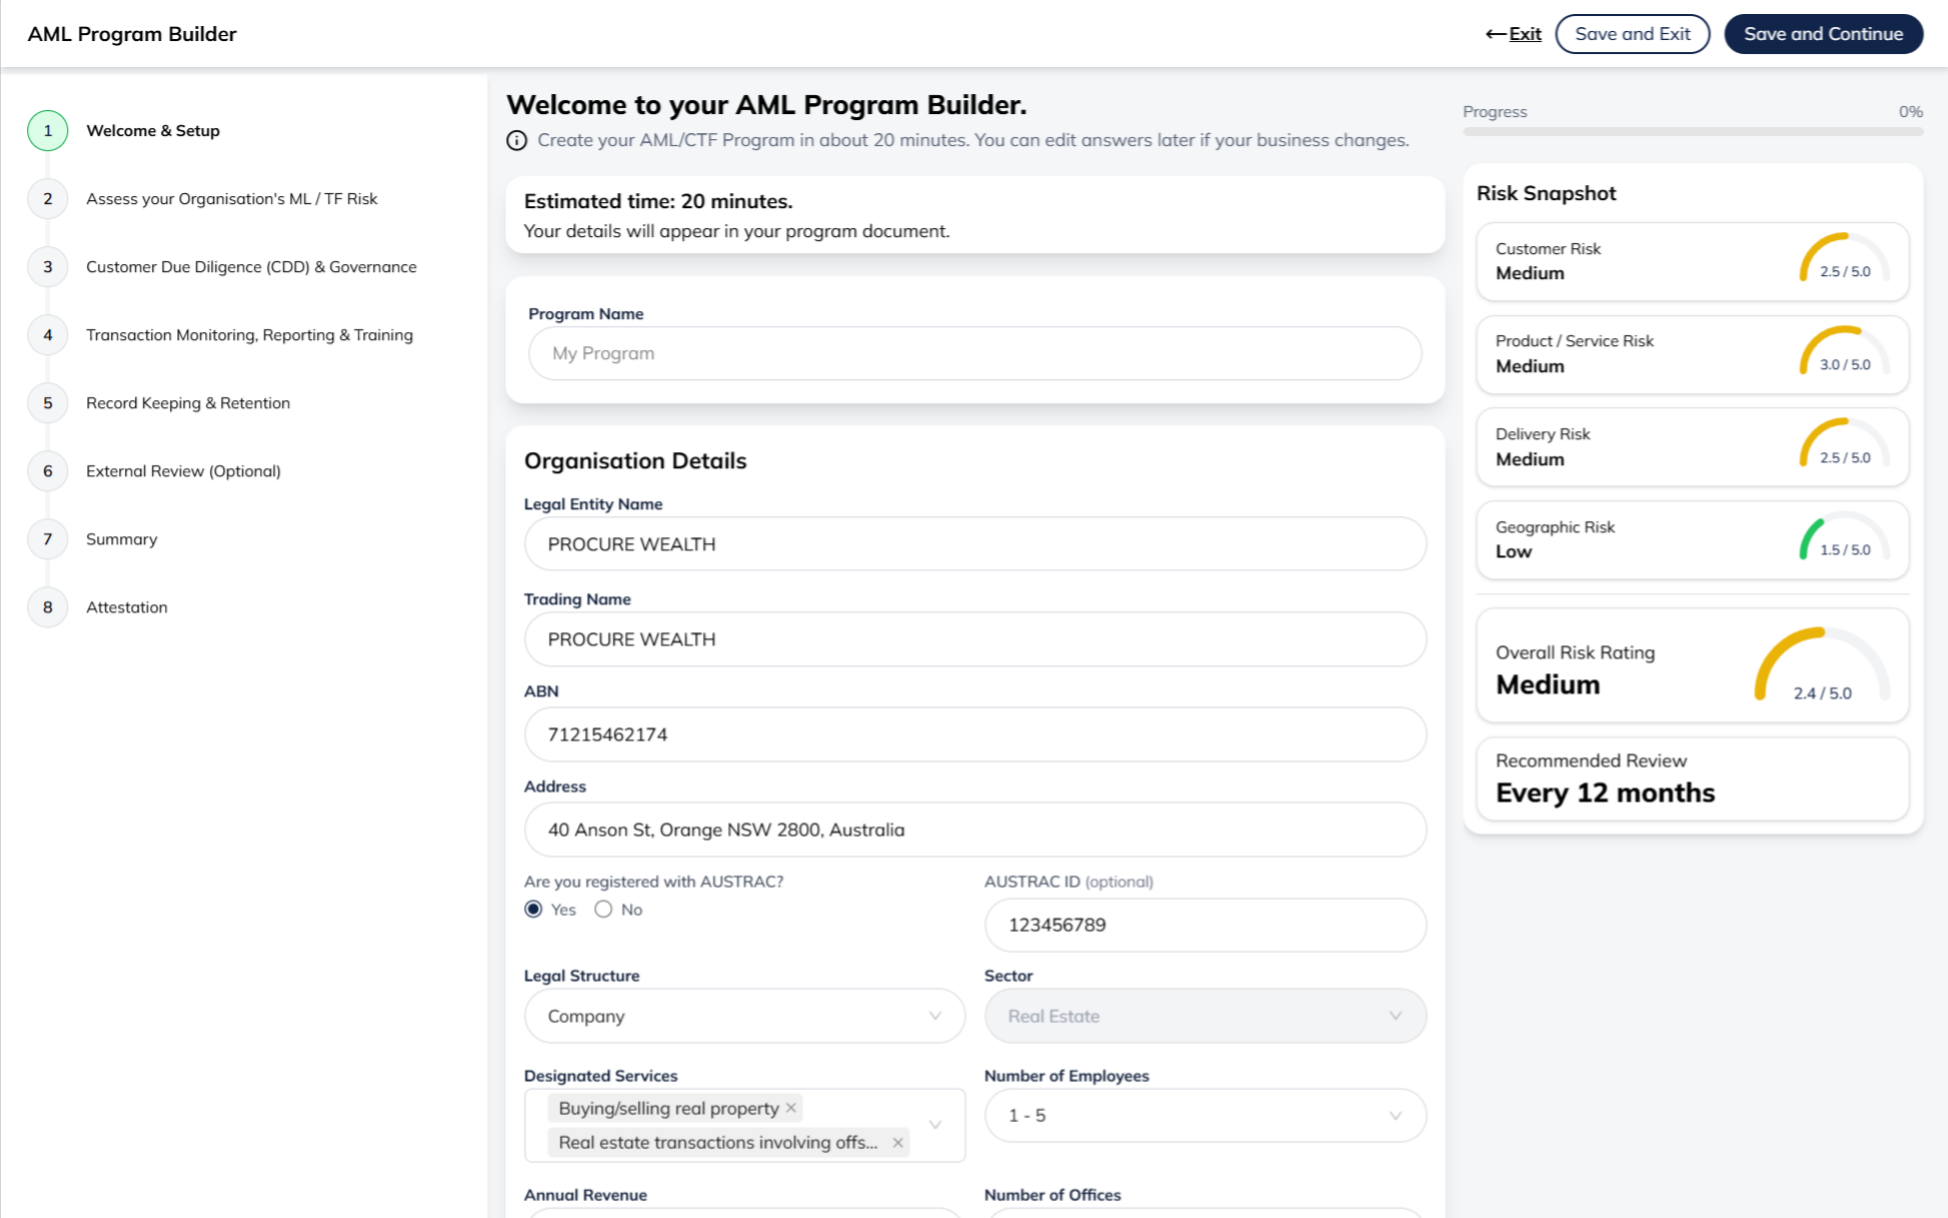Open the Attestation step
Screen dimensions: 1948x1218
coord(127,607)
